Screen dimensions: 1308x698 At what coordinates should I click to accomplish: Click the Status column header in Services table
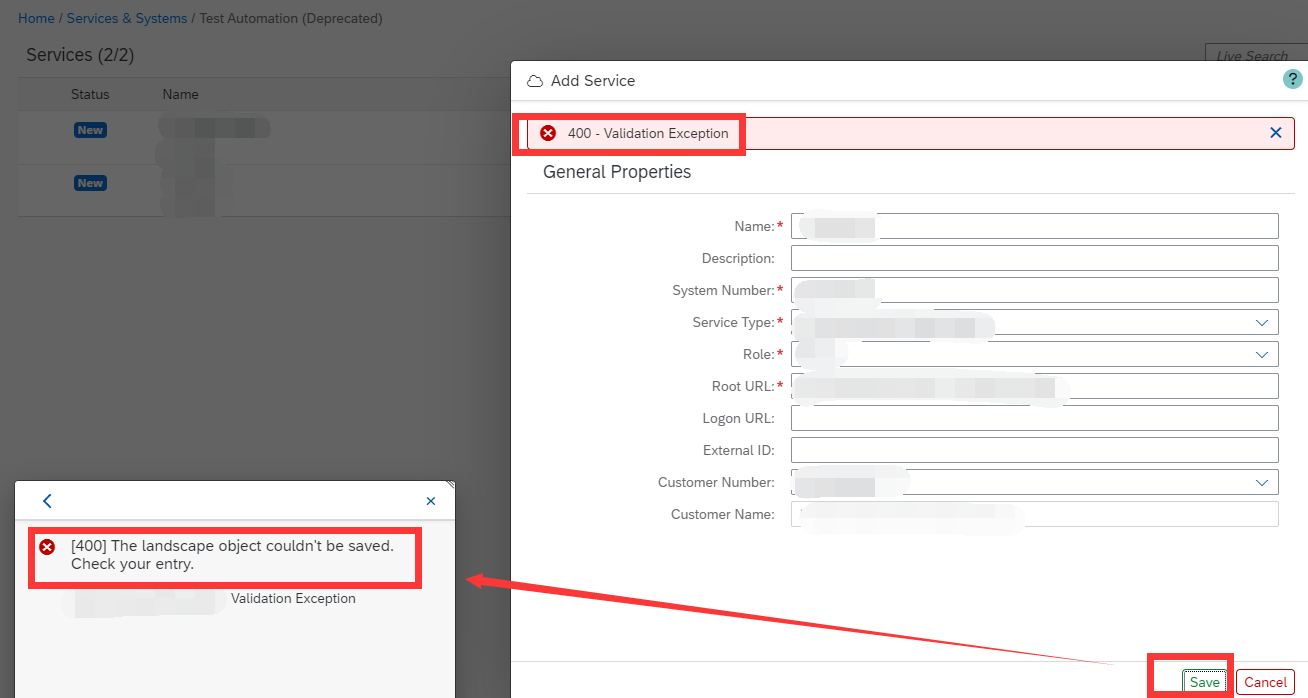[x=90, y=94]
